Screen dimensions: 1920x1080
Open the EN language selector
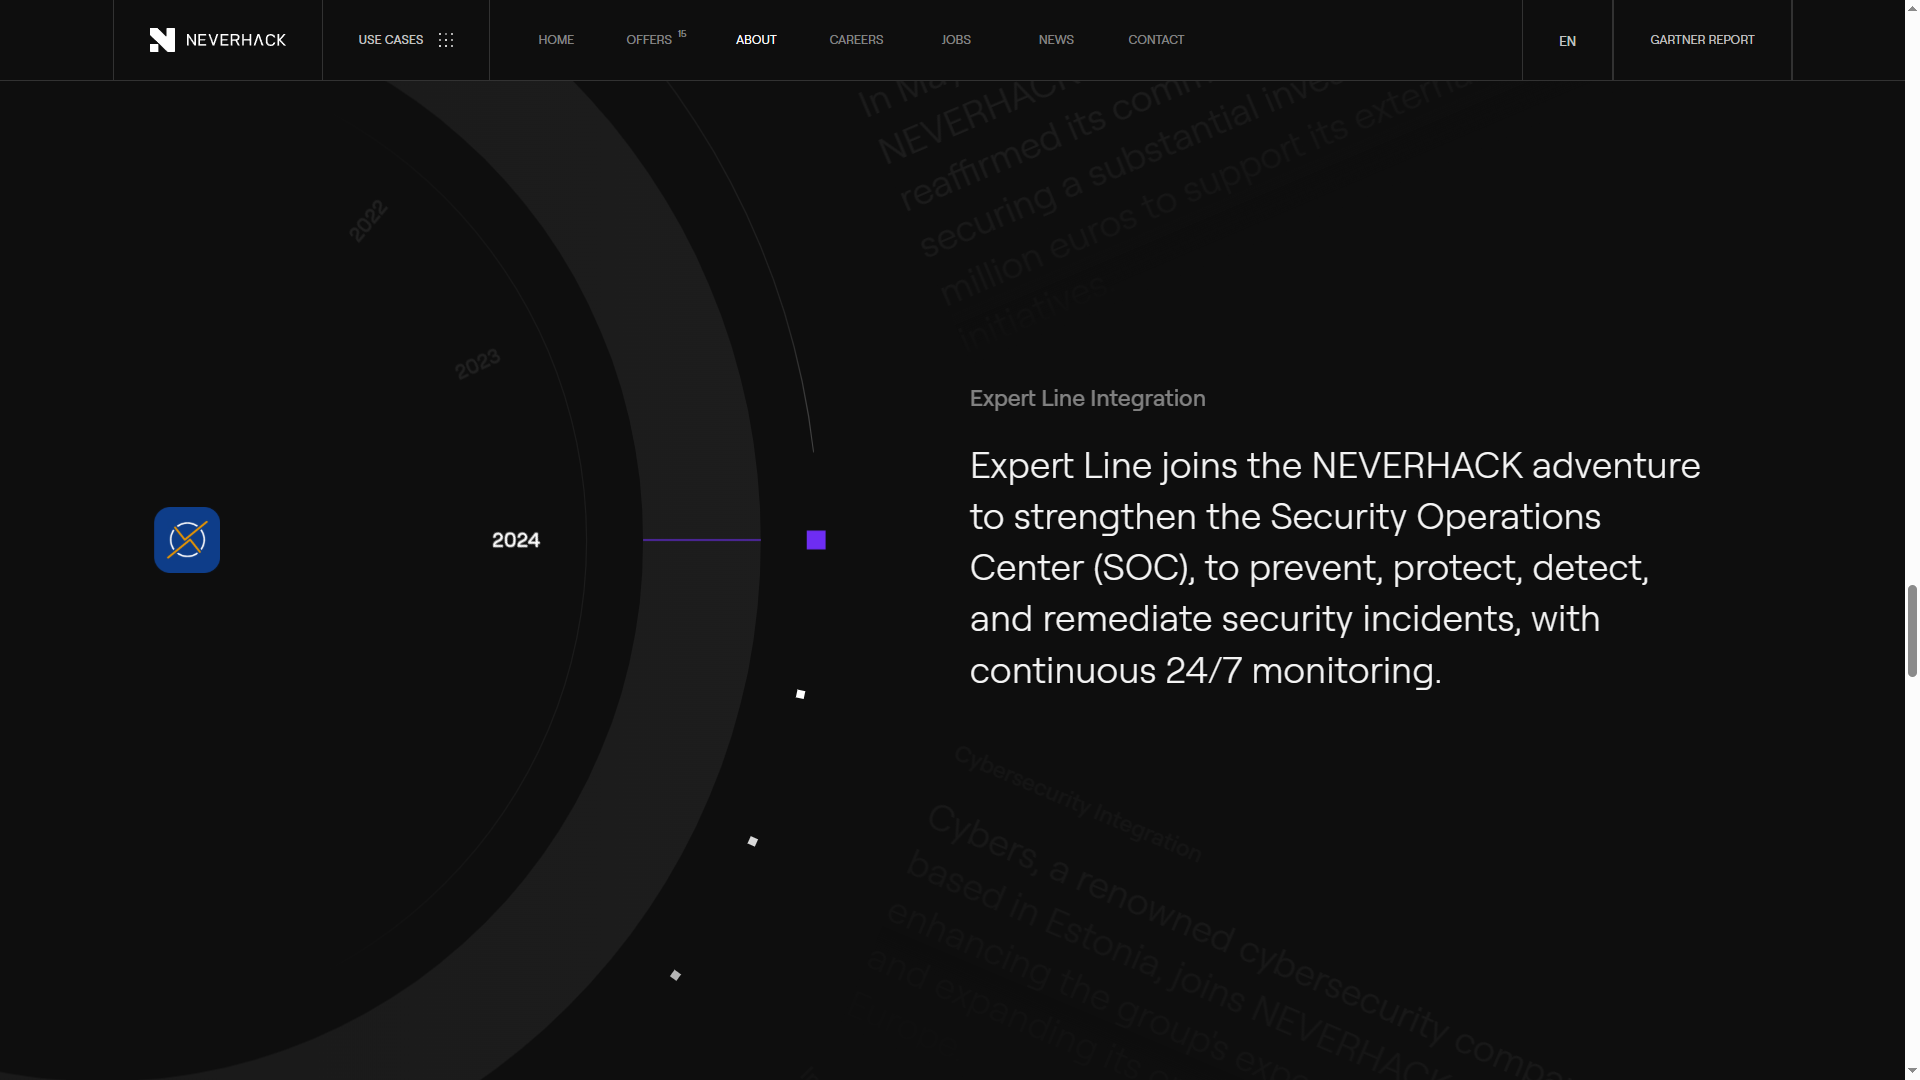pos(1567,41)
